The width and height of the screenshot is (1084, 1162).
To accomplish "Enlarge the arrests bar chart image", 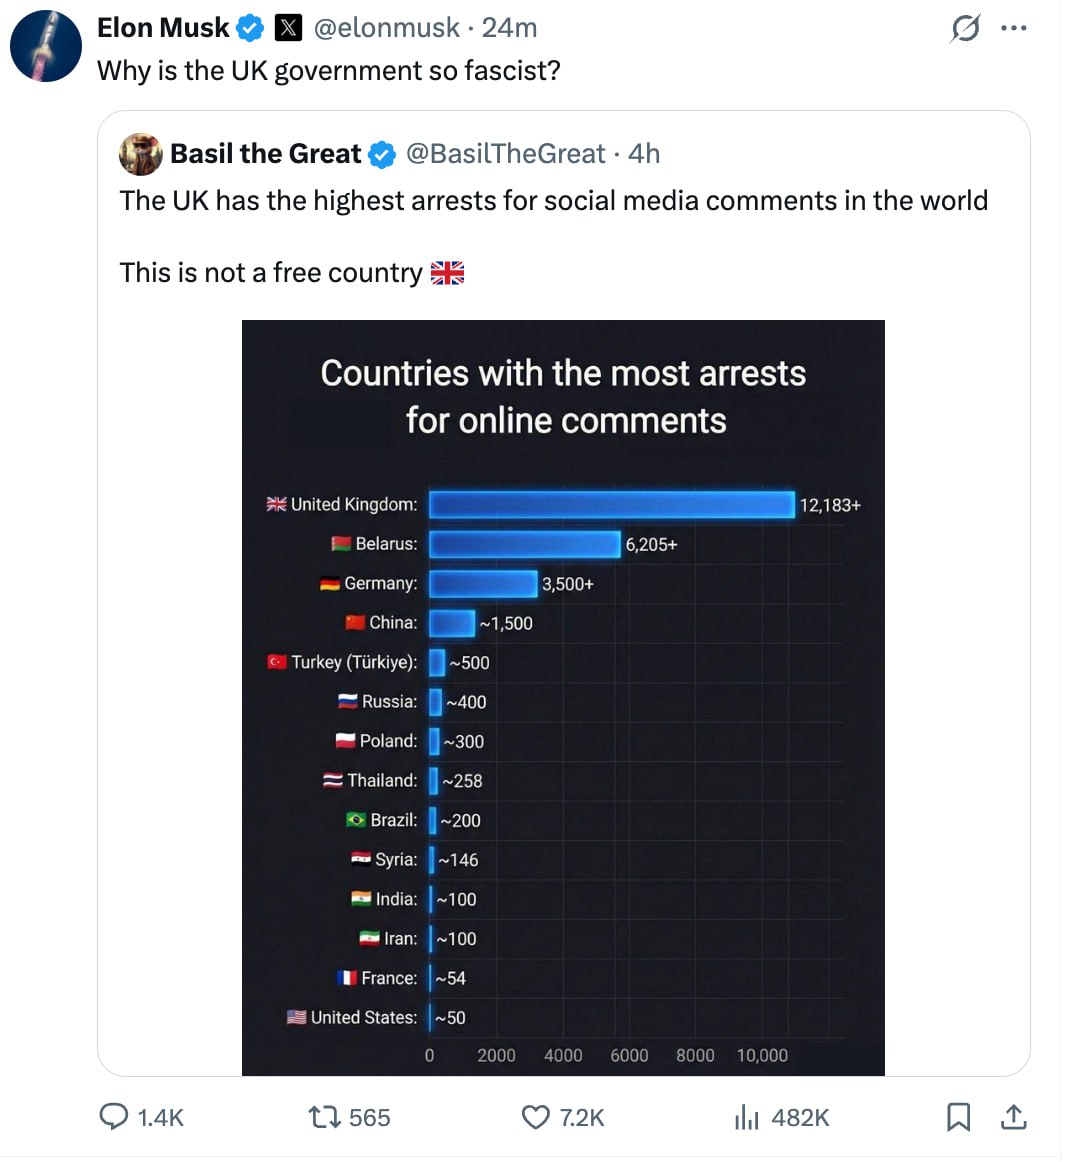I will (x=563, y=697).
